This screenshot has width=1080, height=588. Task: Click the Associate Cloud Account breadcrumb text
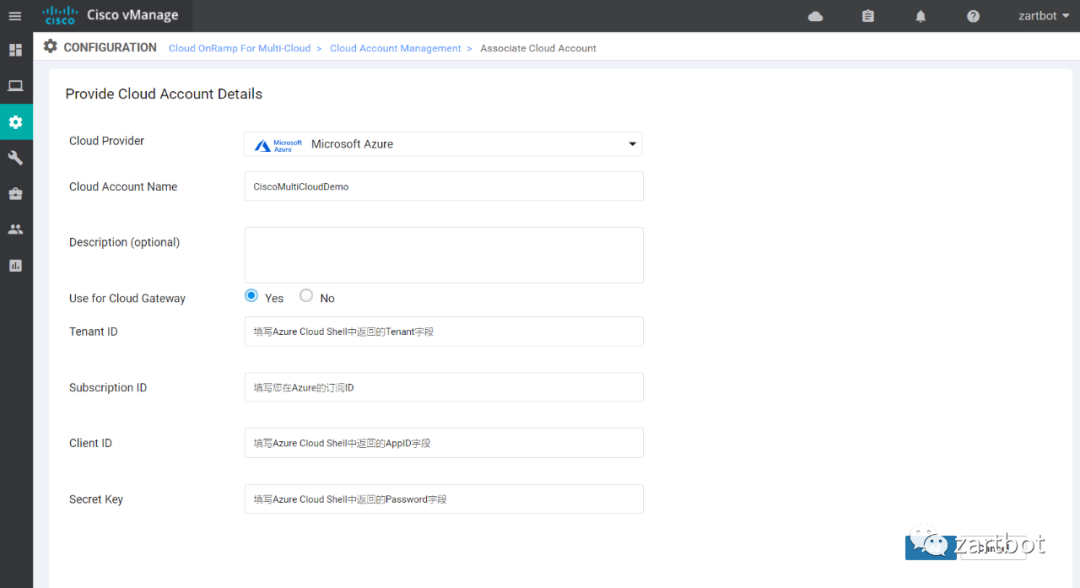538,48
